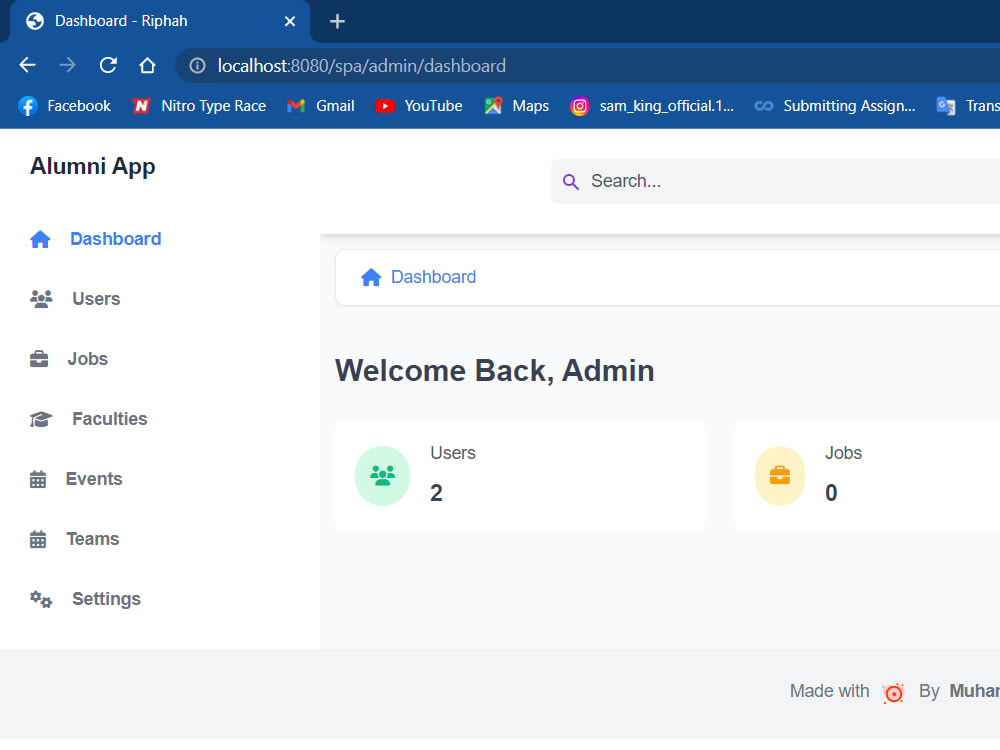The height and width of the screenshot is (750, 1000).
Task: Click the home icon next to Dashboard breadcrumb
Action: coord(371,276)
